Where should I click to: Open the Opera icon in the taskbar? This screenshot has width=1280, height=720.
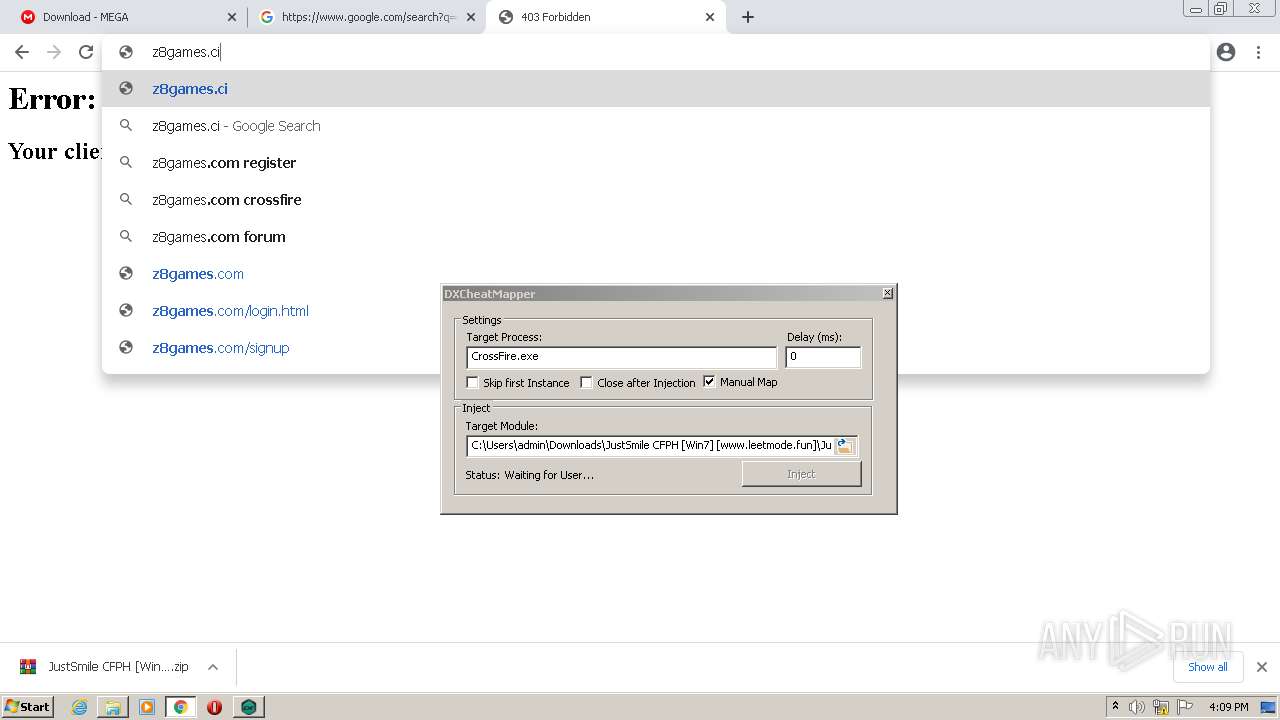(214, 707)
